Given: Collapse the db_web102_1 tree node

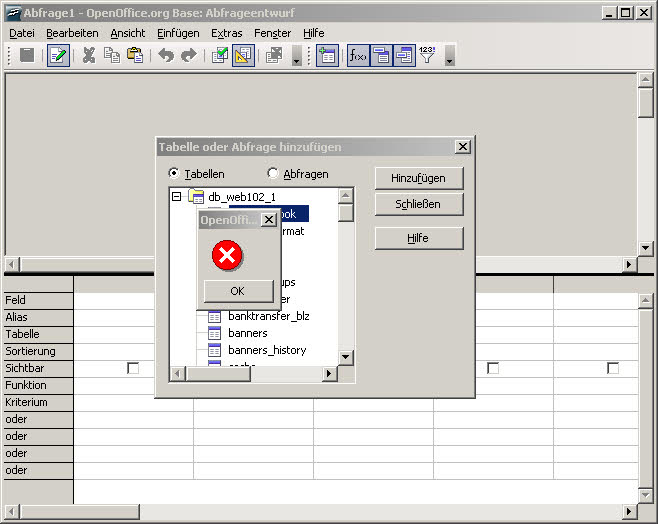Looking at the screenshot, I should click(177, 197).
